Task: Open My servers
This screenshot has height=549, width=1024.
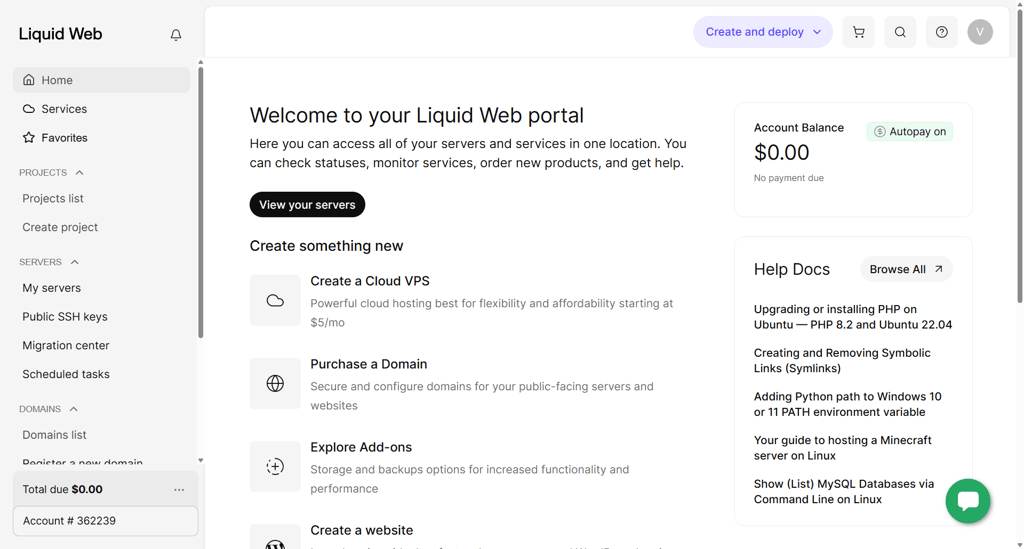Action: (x=52, y=288)
